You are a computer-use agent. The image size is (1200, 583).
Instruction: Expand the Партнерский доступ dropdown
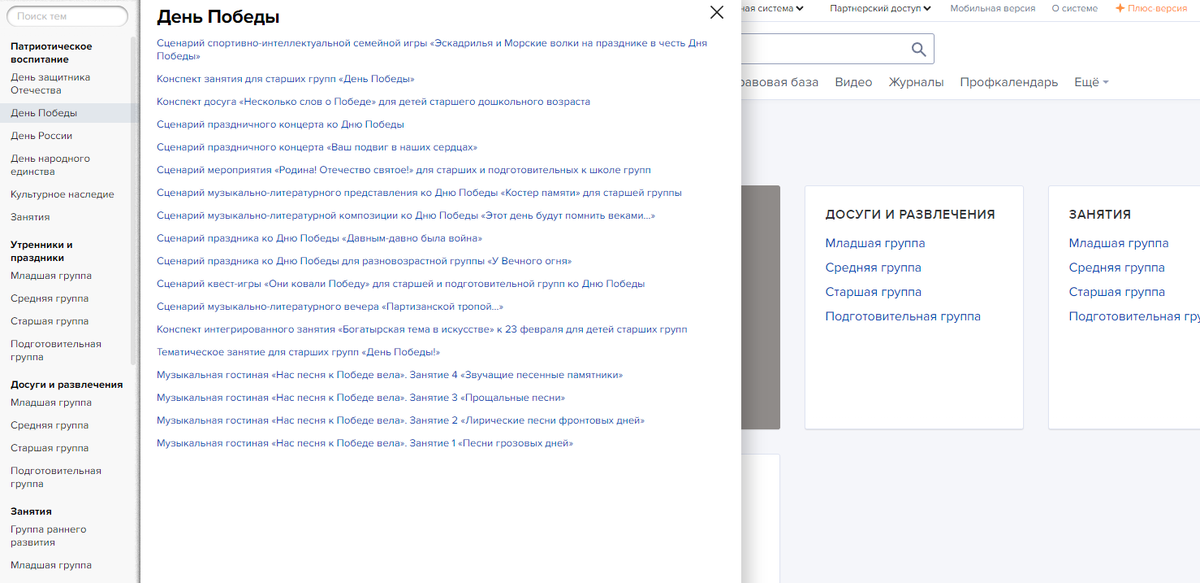tap(880, 8)
